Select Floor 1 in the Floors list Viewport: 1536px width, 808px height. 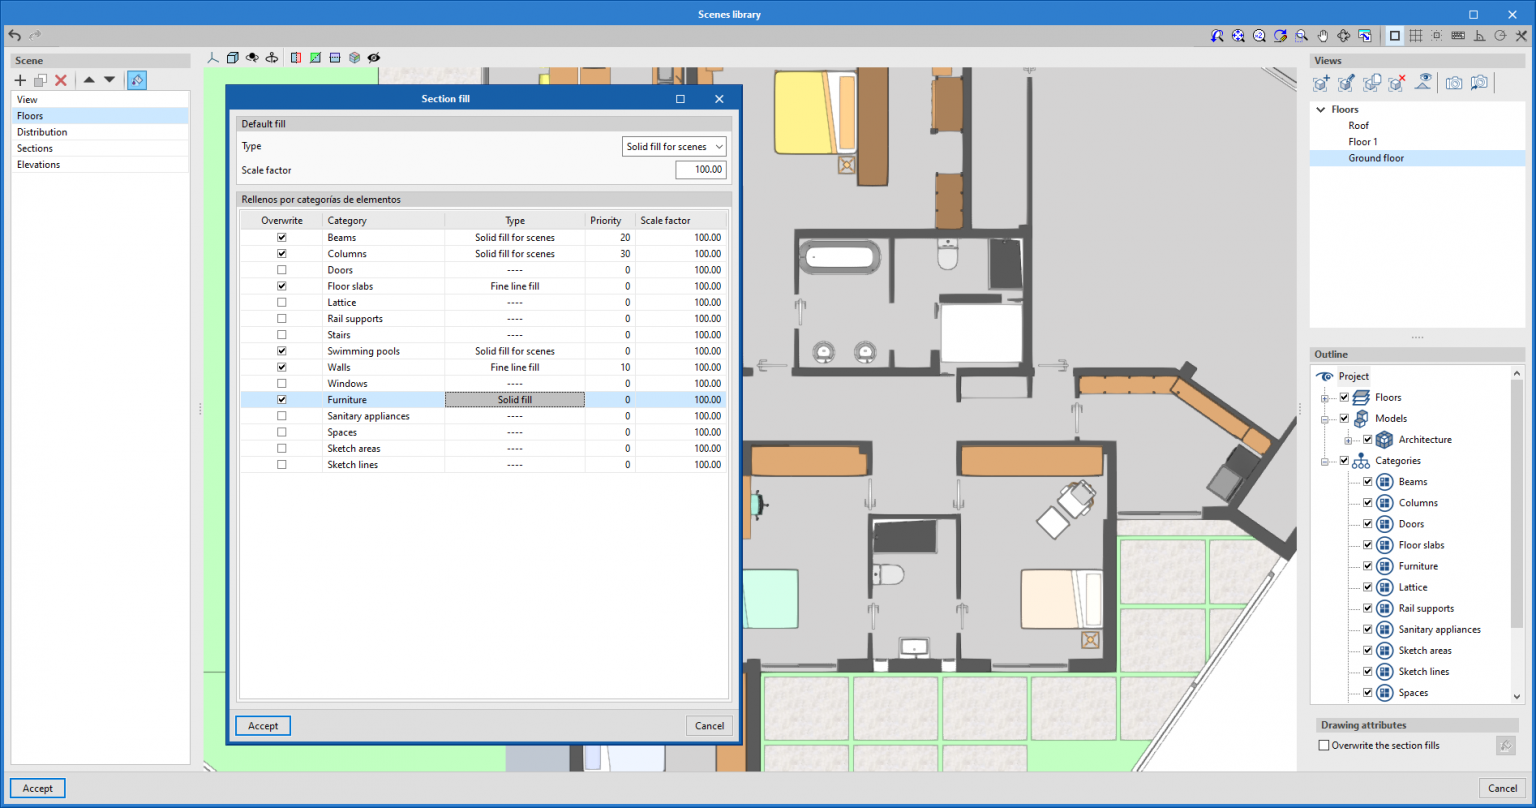(1363, 141)
